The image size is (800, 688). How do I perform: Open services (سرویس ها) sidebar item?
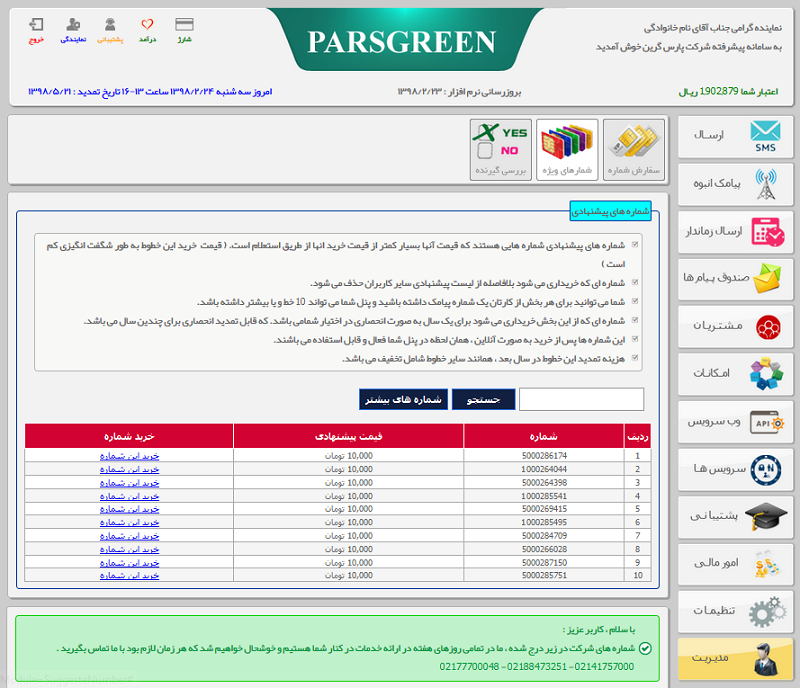(735, 469)
